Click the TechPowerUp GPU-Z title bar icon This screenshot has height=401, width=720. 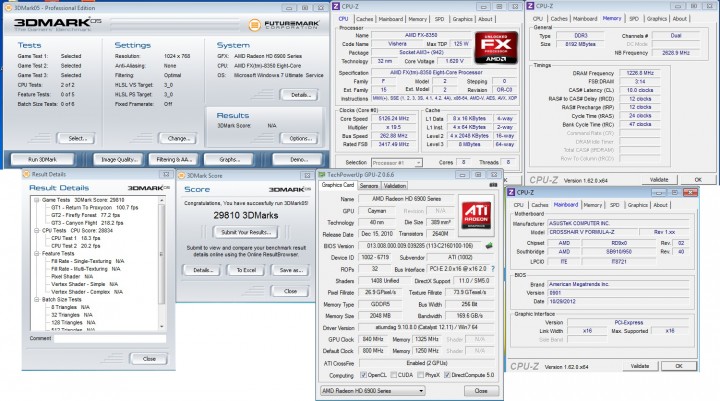click(322, 175)
